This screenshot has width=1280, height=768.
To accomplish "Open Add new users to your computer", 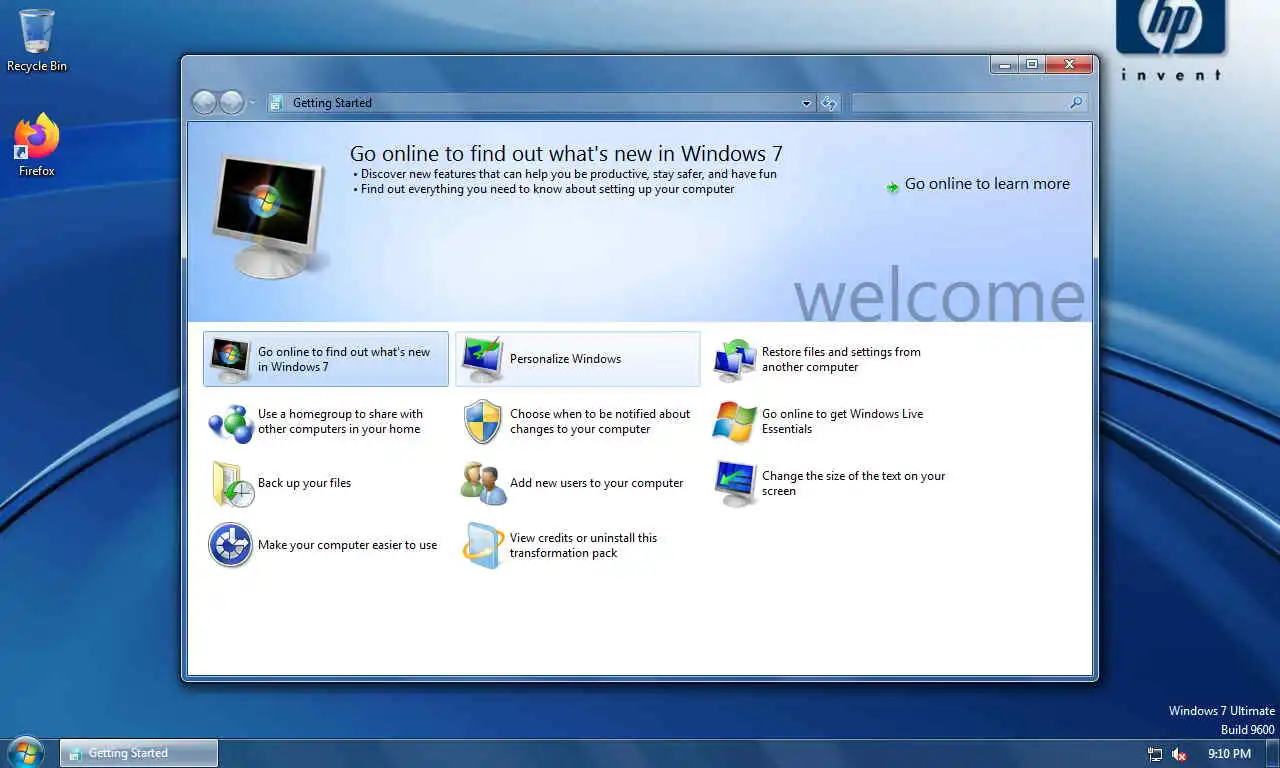I will [596, 483].
